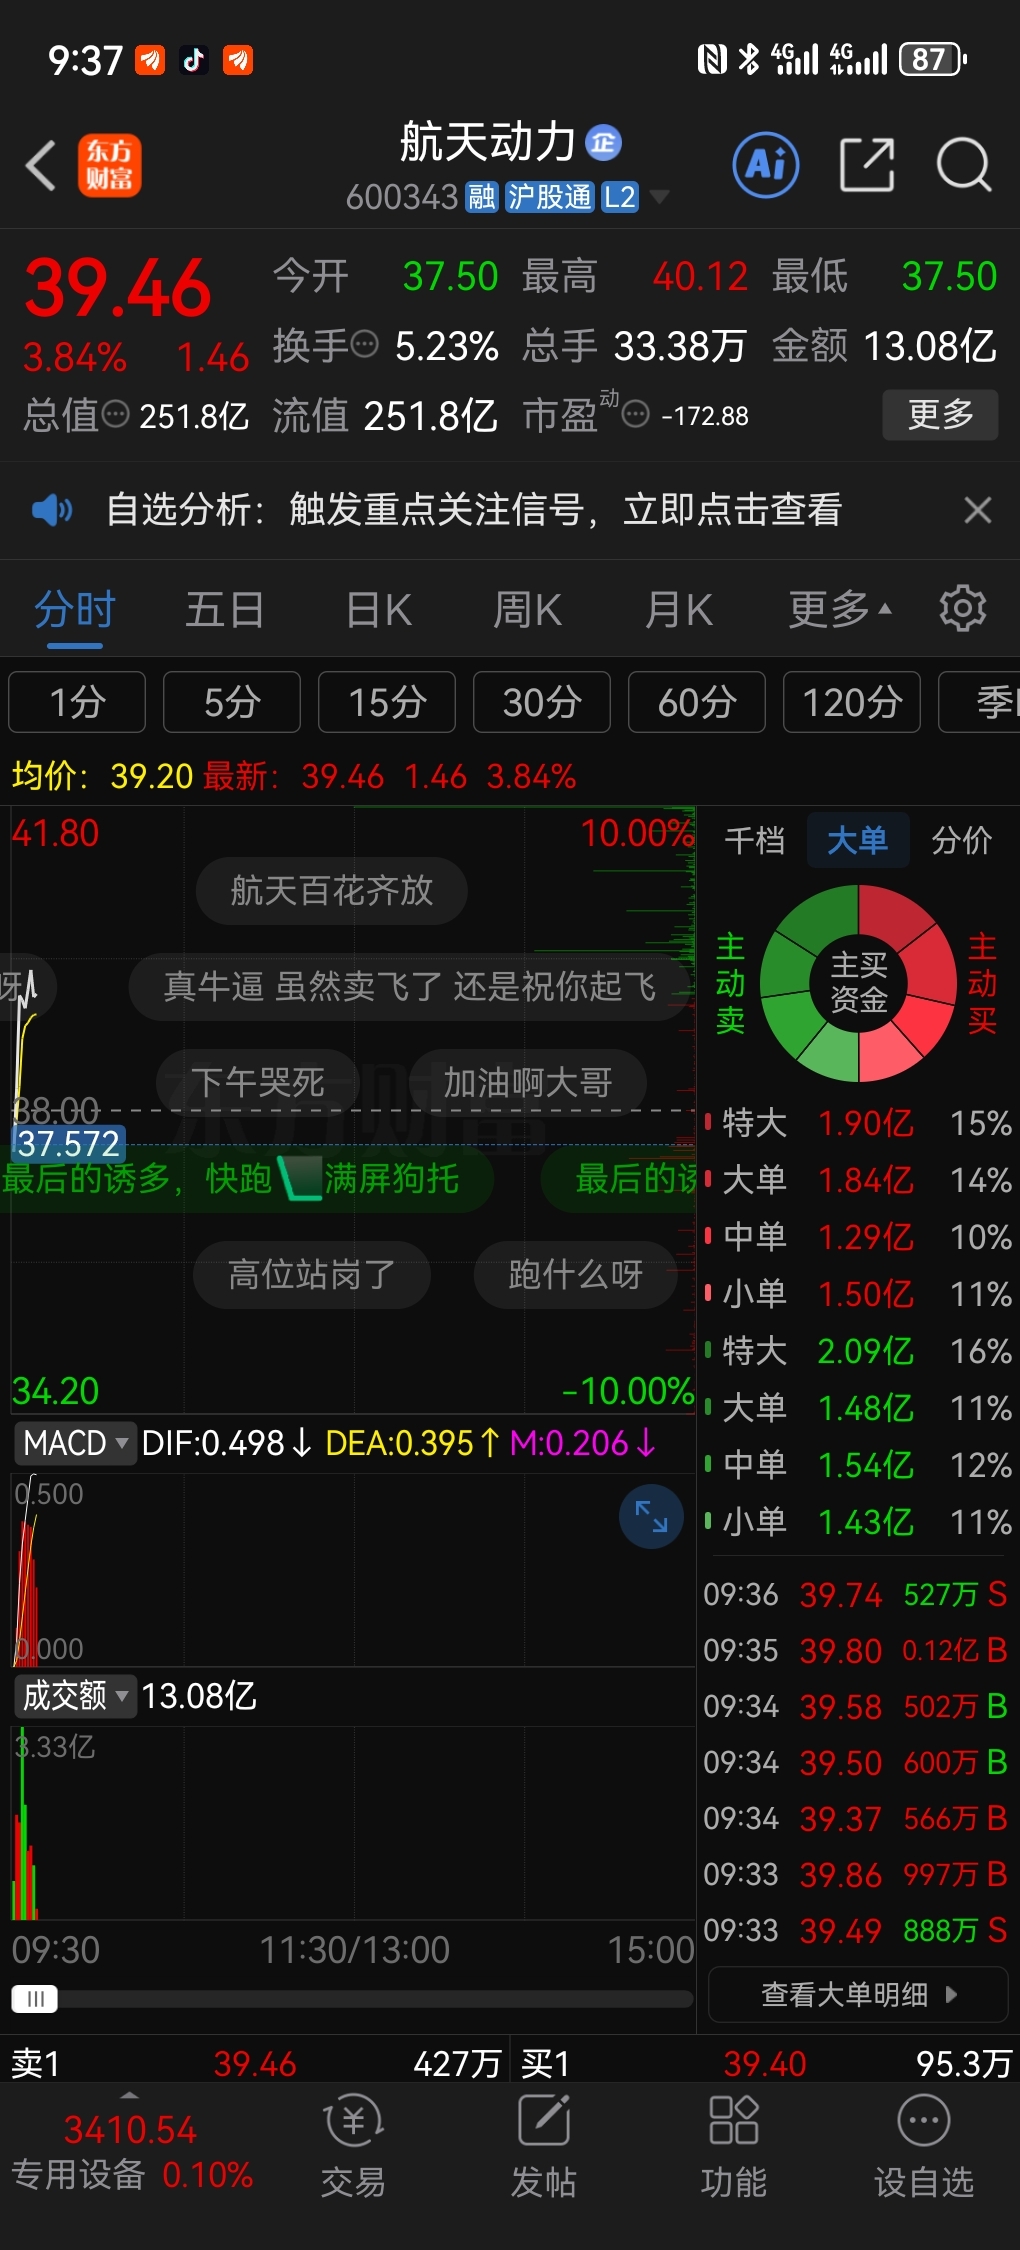
Task: Tap the timeline scrubber handle
Action: pyautogui.click(x=35, y=1998)
